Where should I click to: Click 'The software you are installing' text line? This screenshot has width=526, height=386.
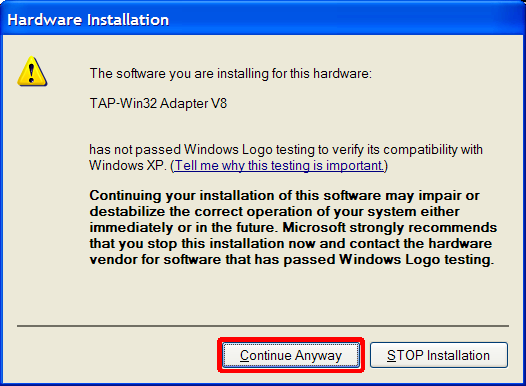[231, 73]
